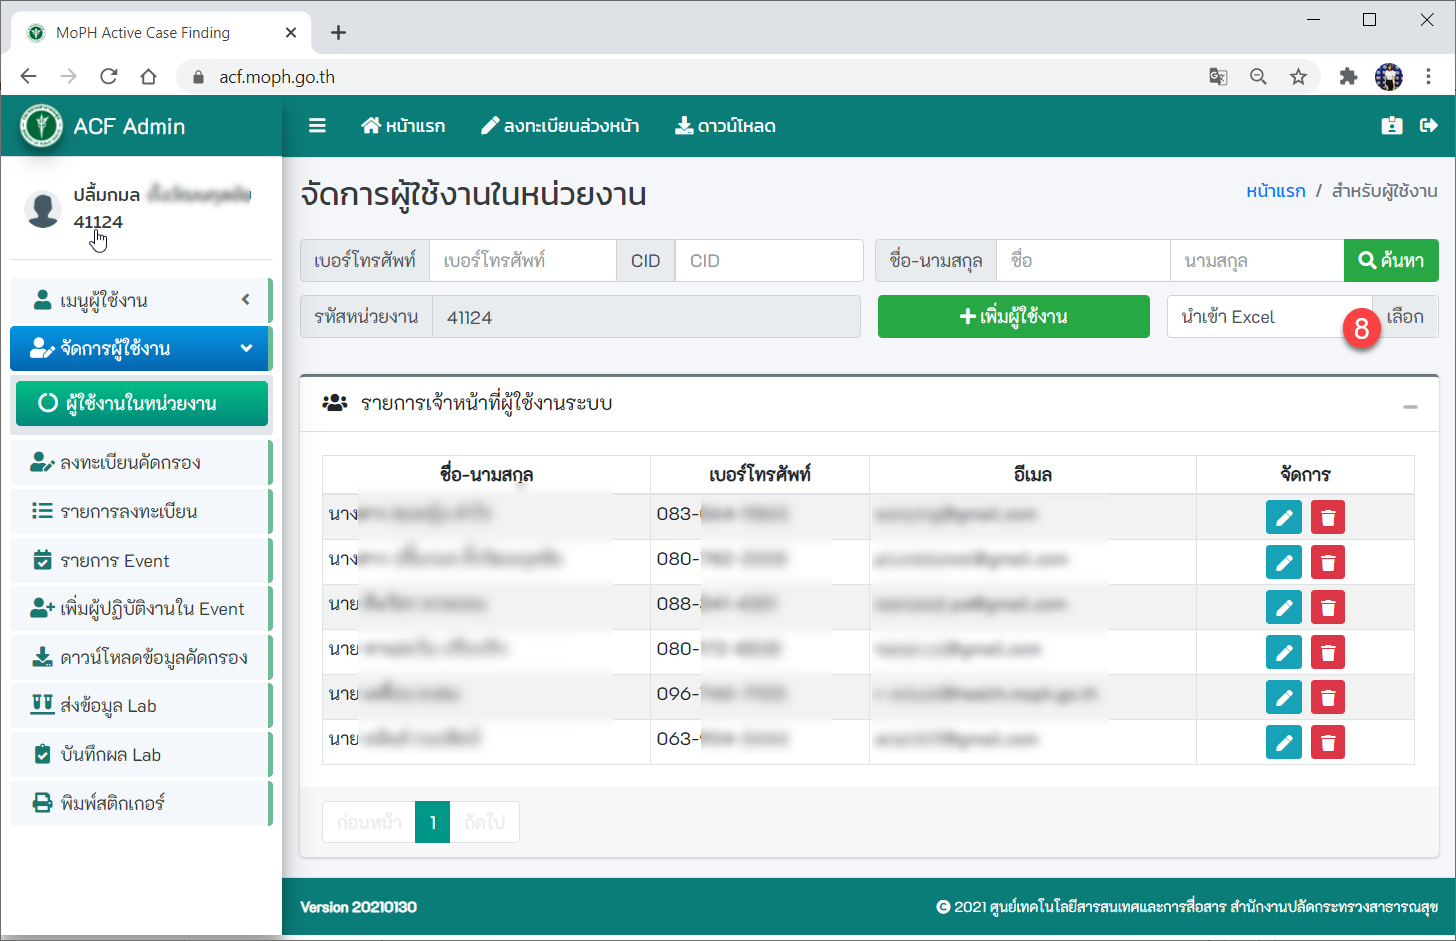Delete the last user with trash icon
The width and height of the screenshot is (1456, 941).
click(x=1327, y=742)
